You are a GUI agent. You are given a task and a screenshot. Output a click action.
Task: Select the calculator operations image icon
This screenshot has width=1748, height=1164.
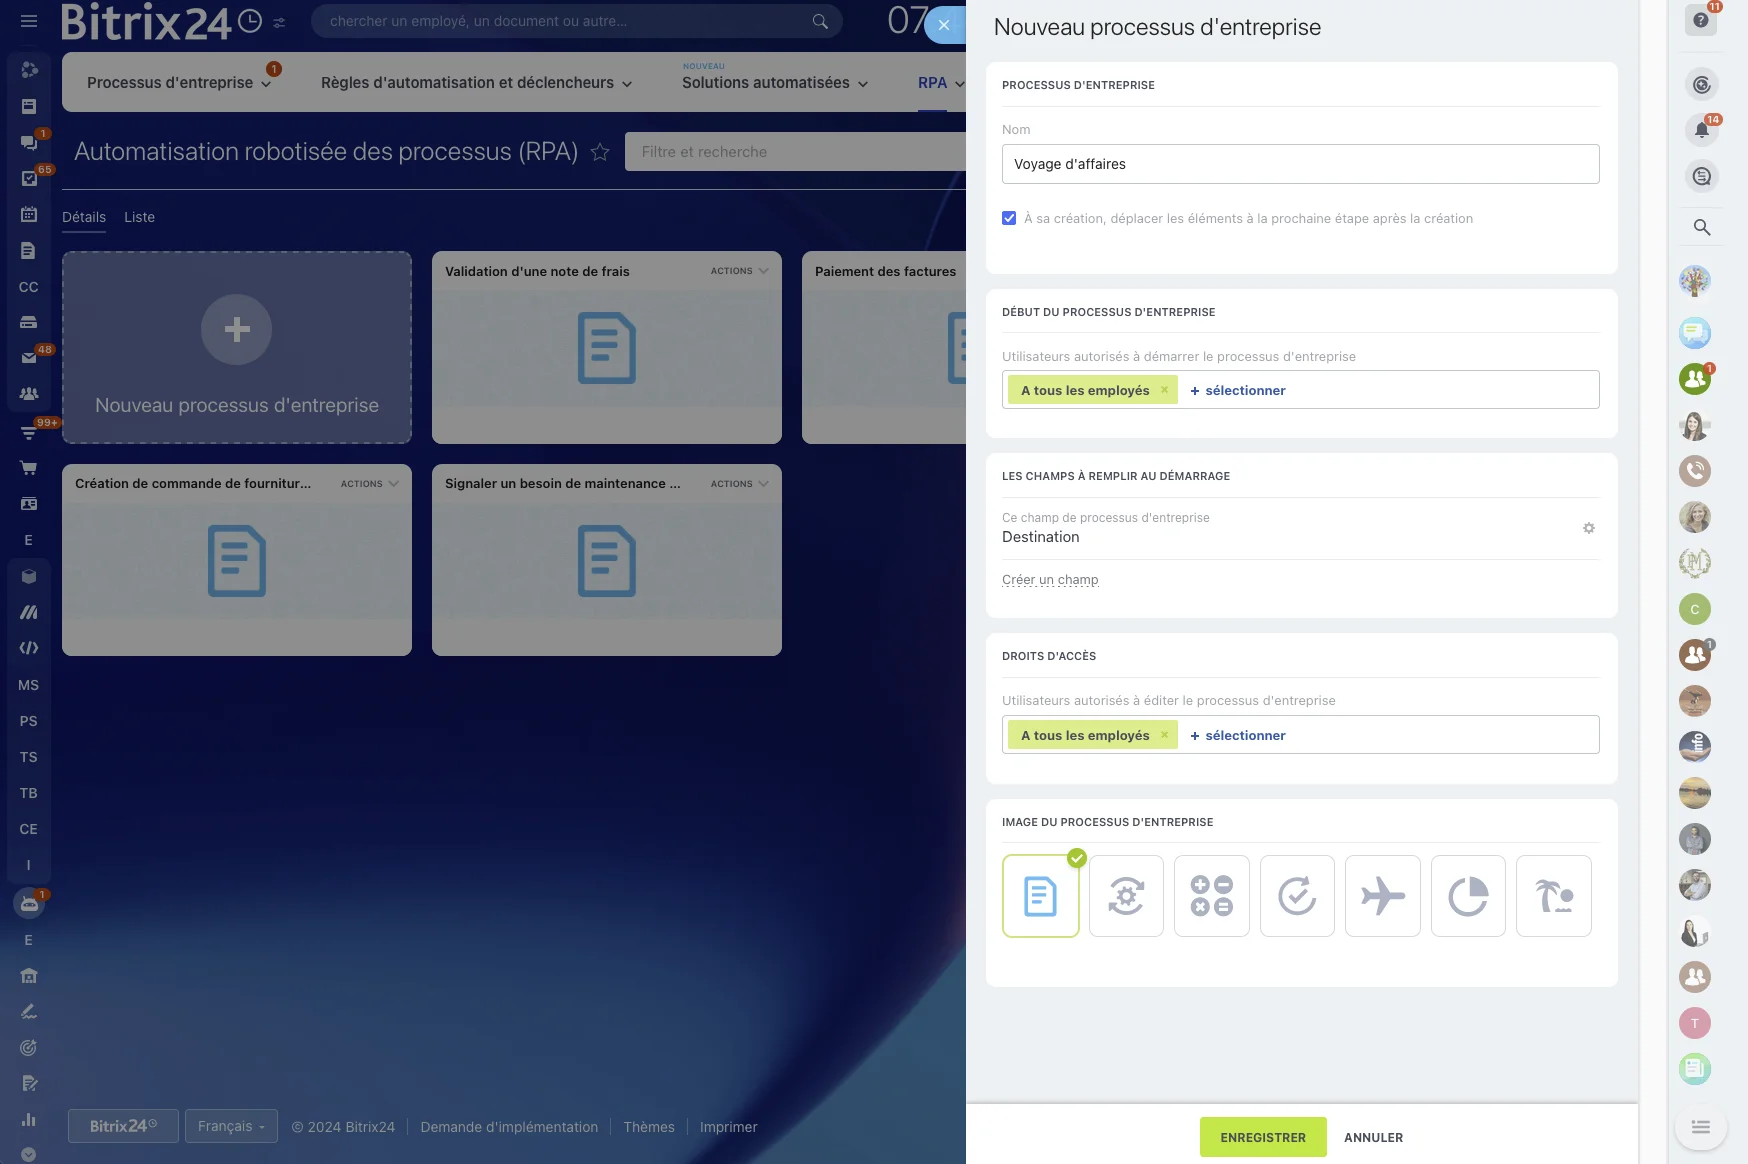(1211, 896)
